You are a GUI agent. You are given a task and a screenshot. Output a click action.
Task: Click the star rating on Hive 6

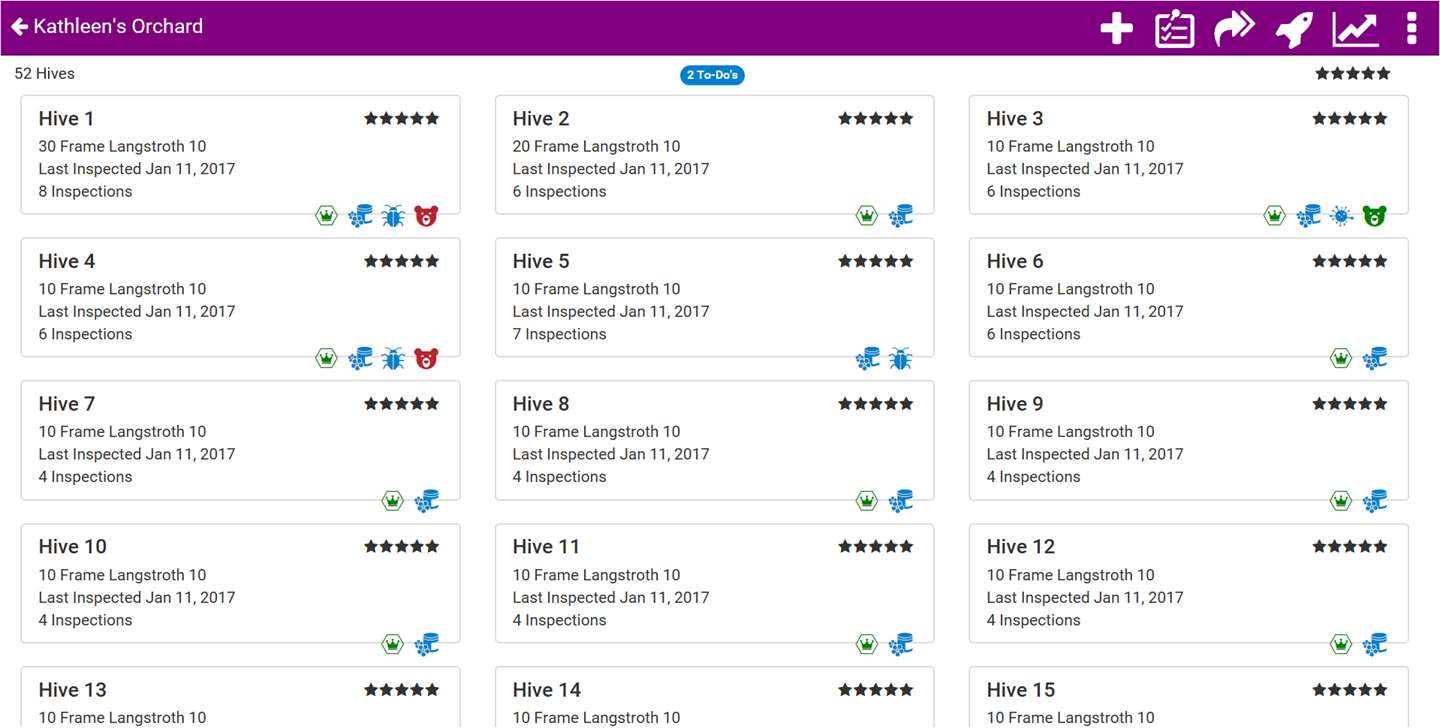coord(1349,262)
